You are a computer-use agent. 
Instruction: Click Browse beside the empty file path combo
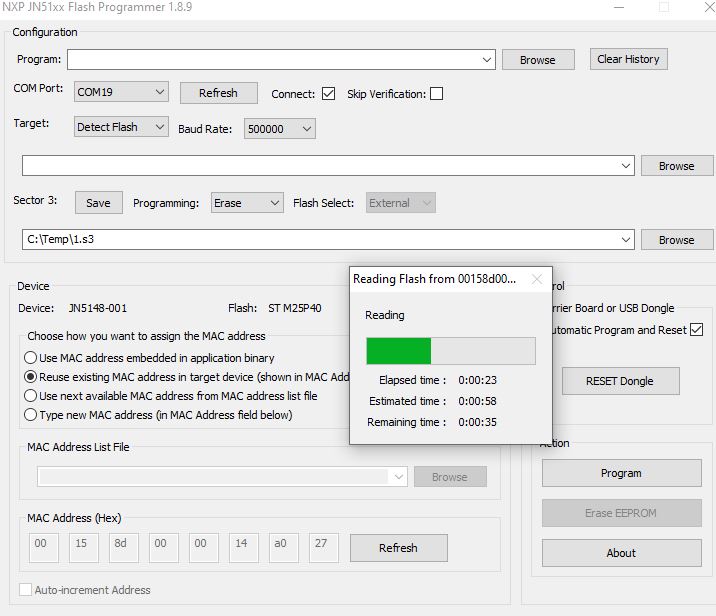(677, 166)
